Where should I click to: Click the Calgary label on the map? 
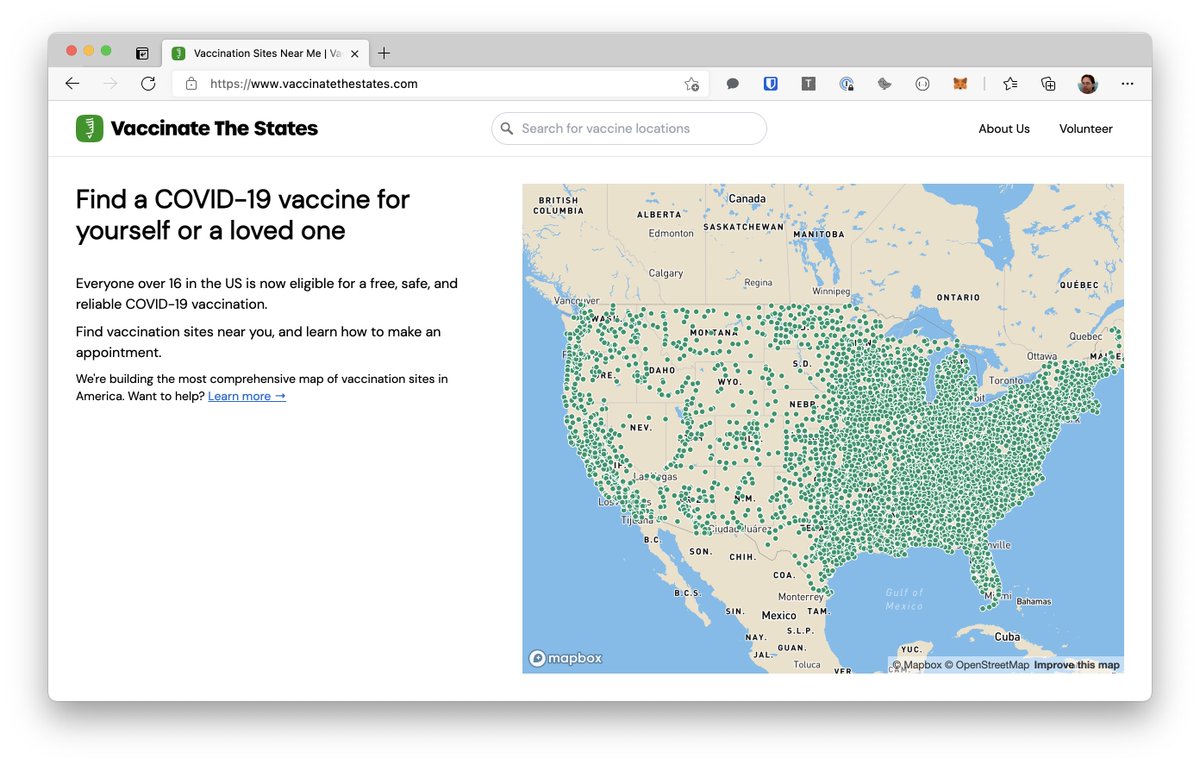666,273
